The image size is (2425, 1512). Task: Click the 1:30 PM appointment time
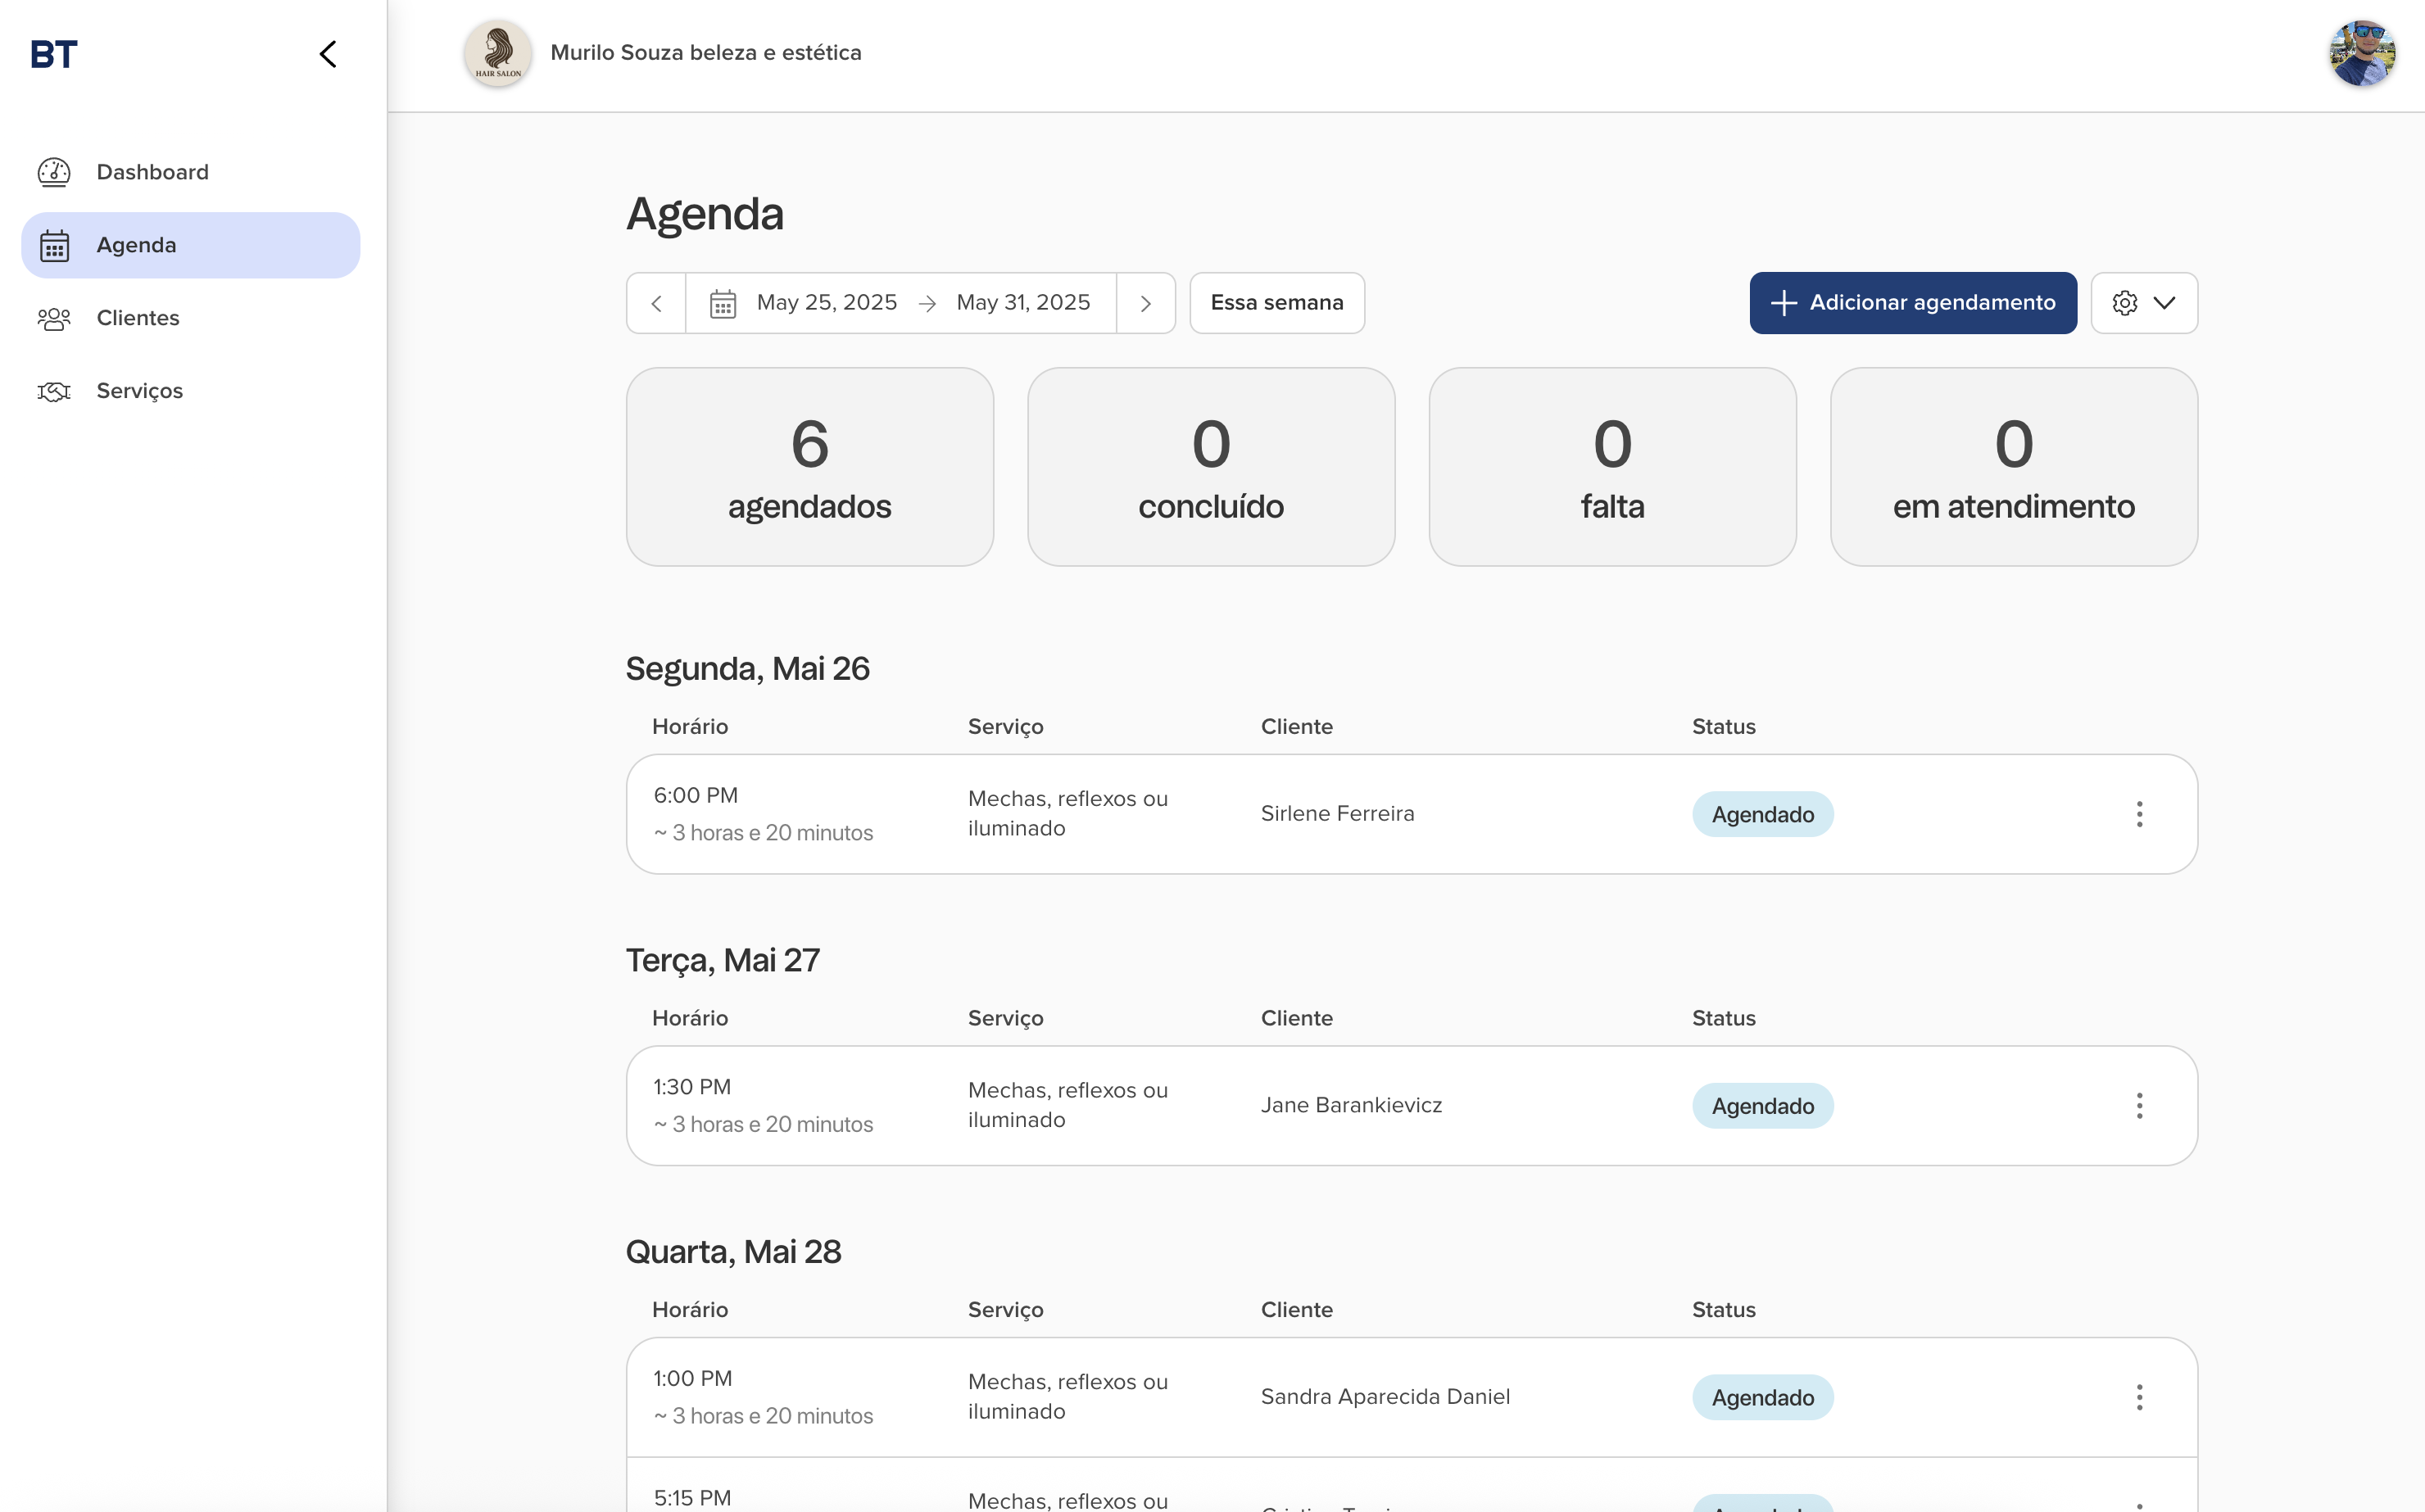692,1087
